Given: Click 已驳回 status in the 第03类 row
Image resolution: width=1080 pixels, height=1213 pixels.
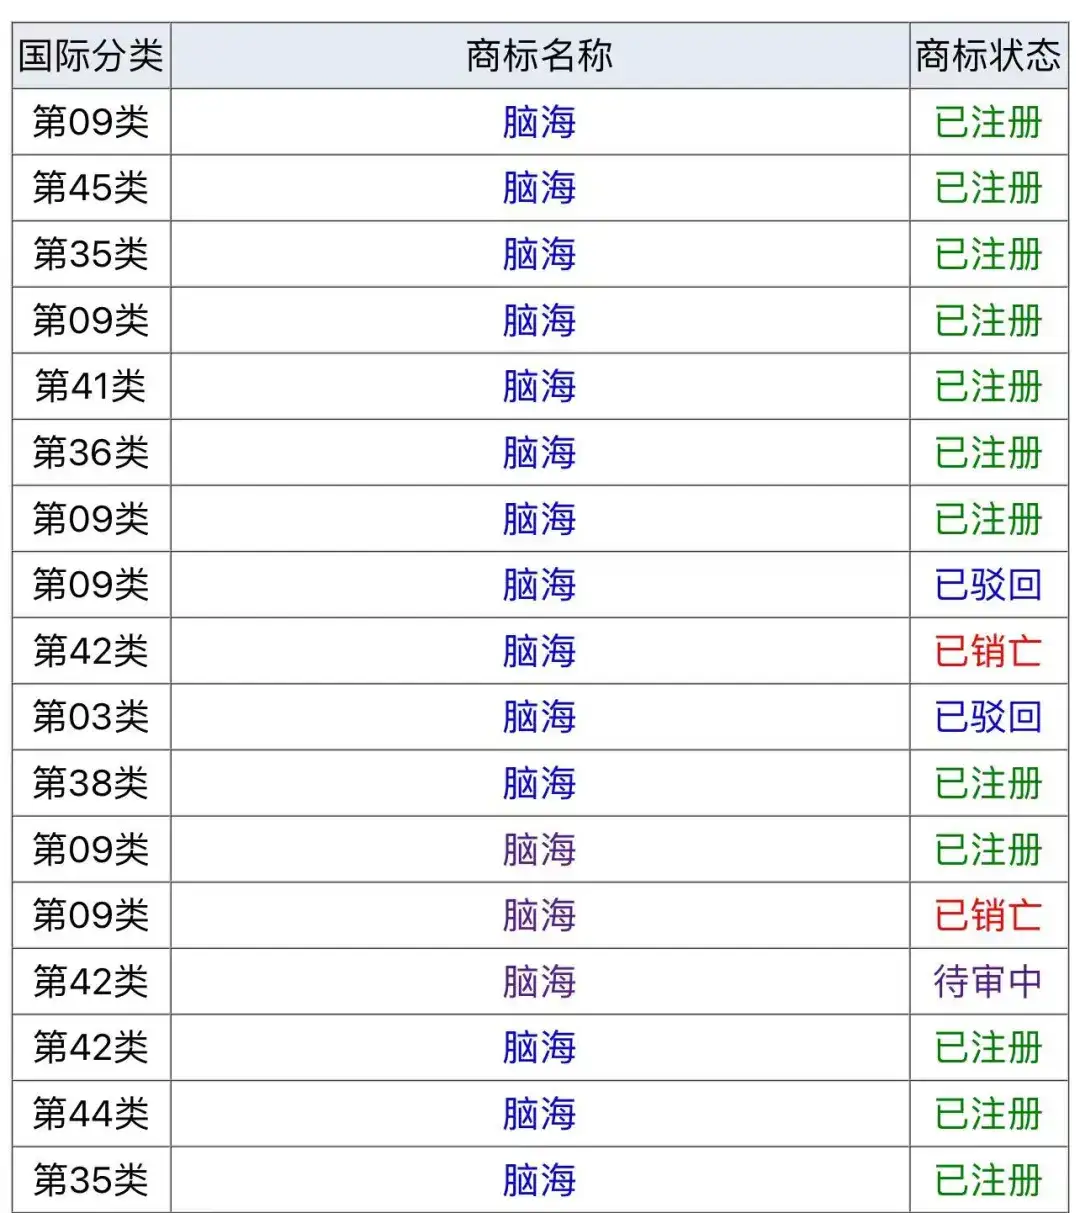Looking at the screenshot, I should tap(988, 717).
